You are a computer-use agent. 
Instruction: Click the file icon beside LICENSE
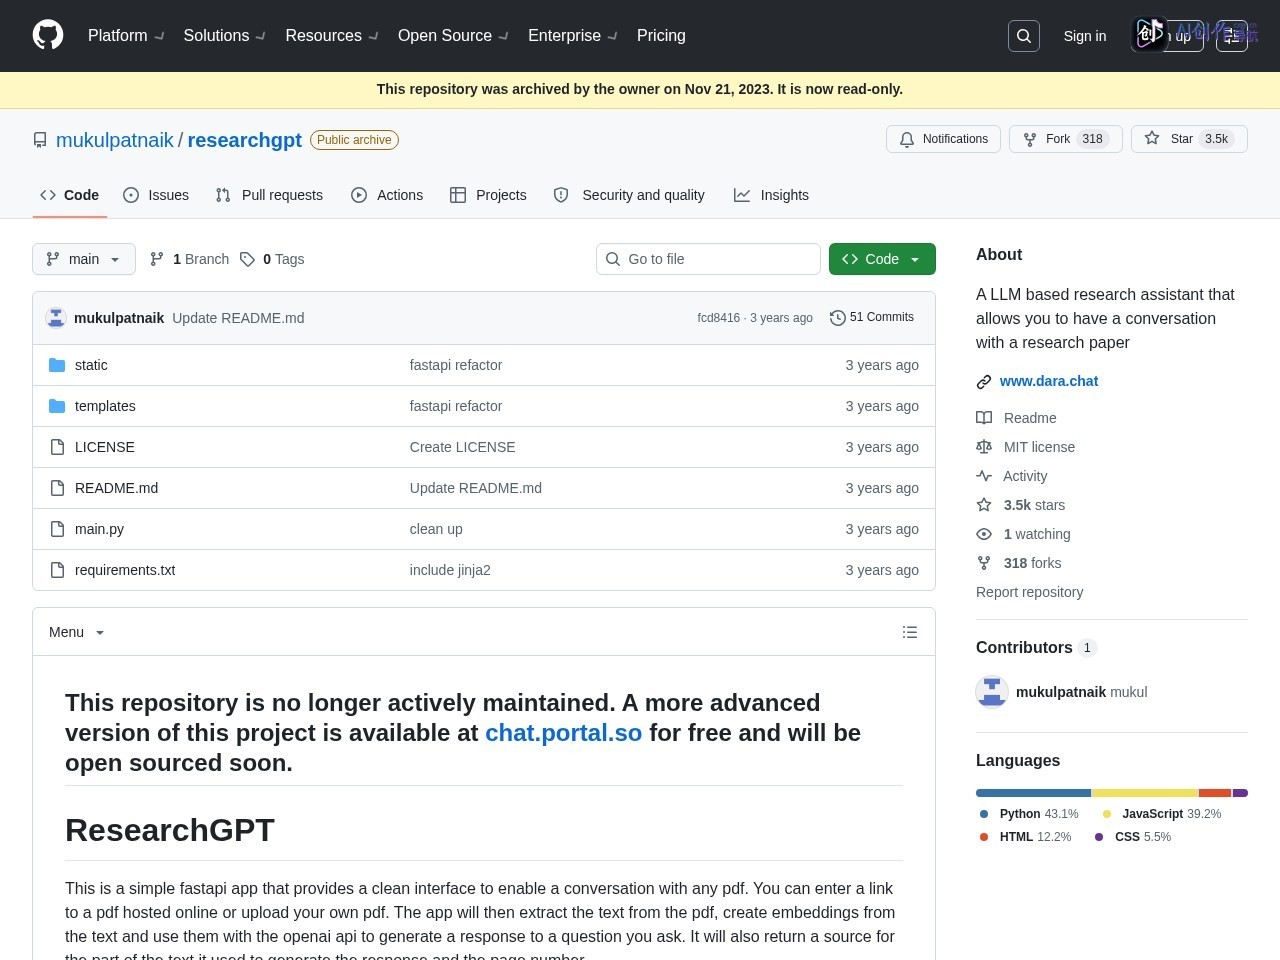[57, 447]
